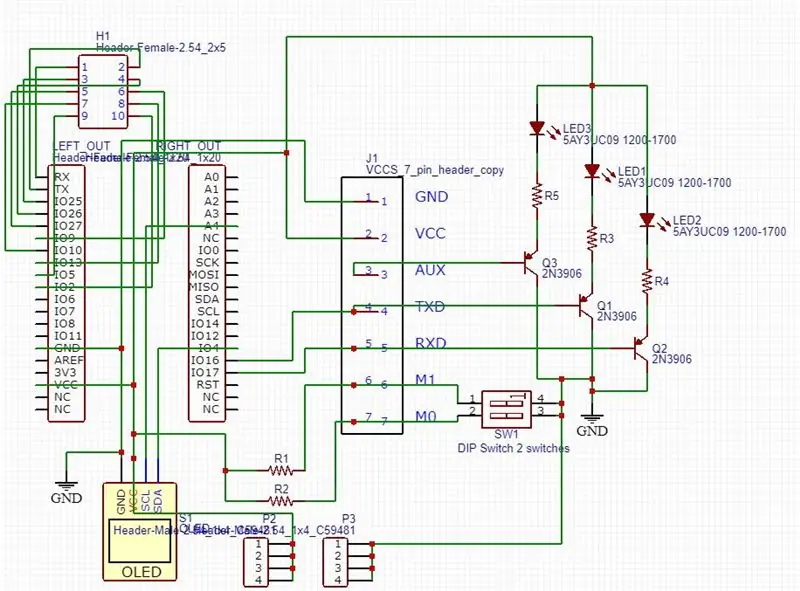The width and height of the screenshot is (800, 591).
Task: Select the GND symbol left of OLED
Action: (x=66, y=492)
